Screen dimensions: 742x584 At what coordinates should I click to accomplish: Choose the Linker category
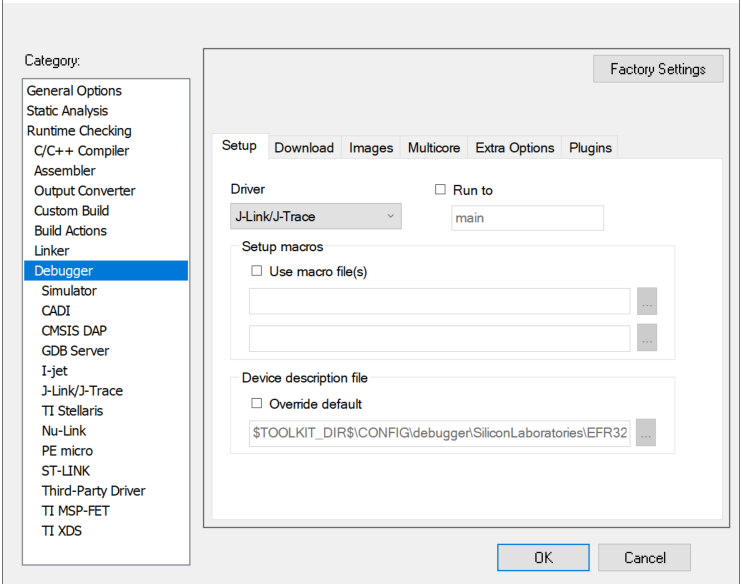click(x=52, y=251)
